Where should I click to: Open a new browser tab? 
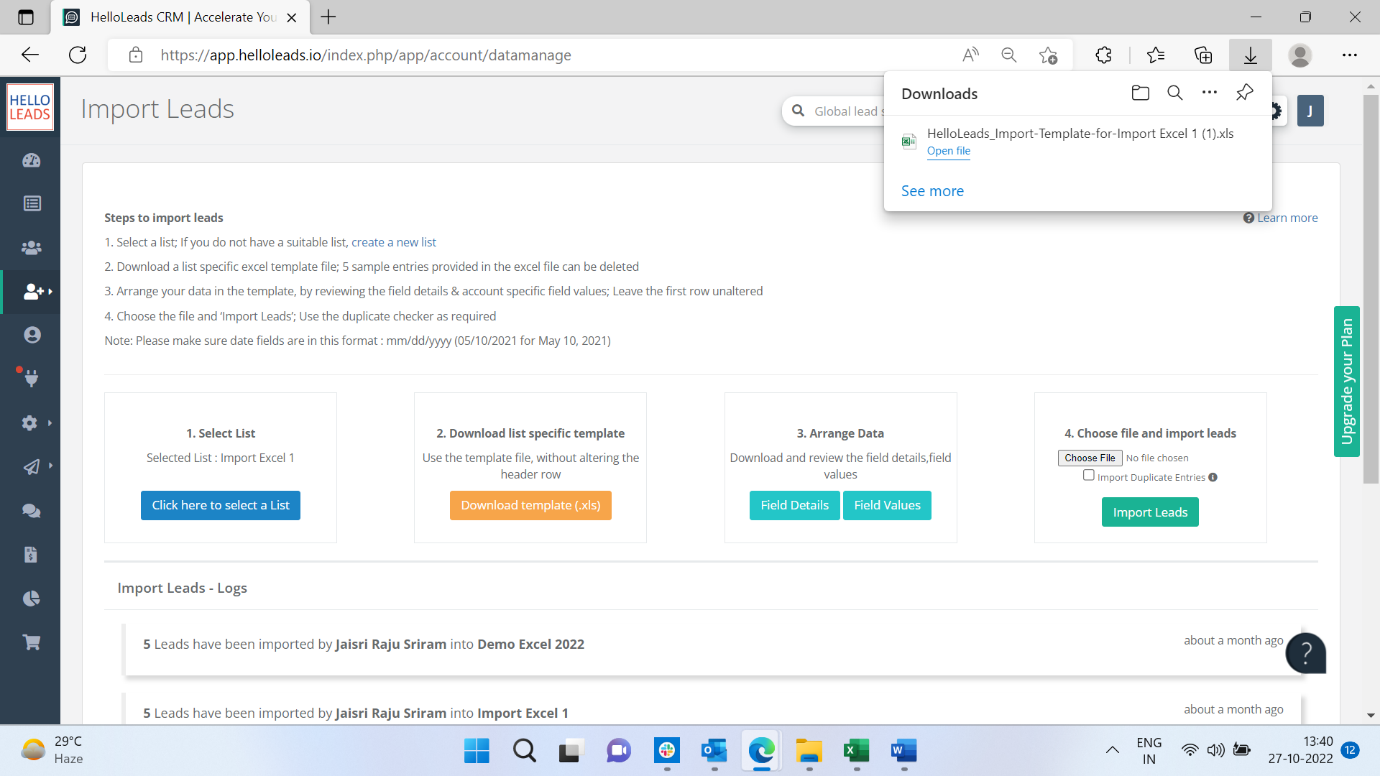point(328,17)
